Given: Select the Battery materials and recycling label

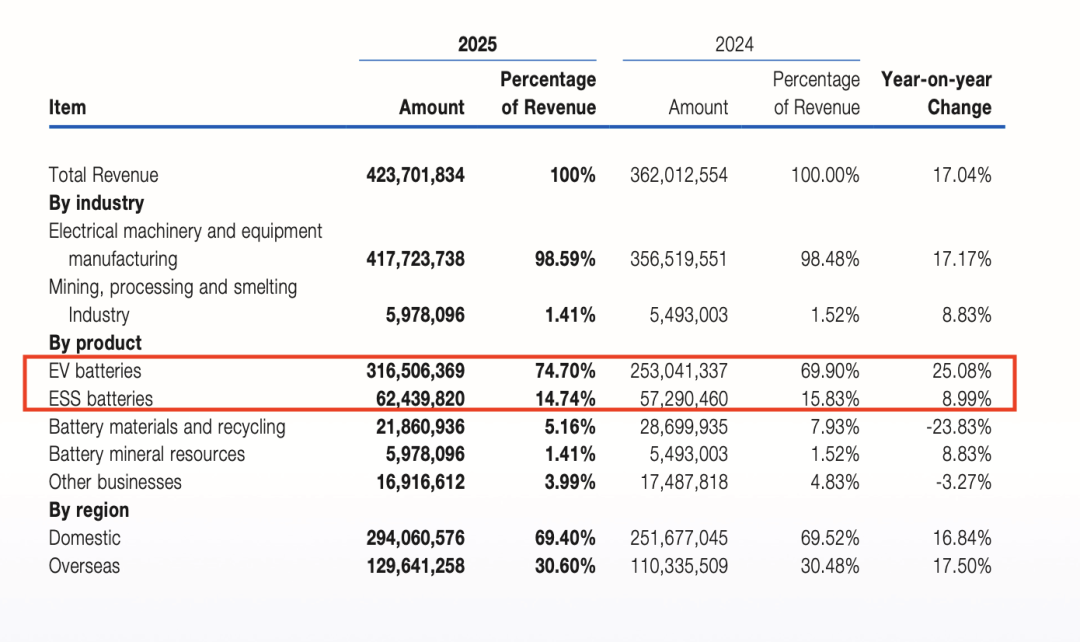Looking at the screenshot, I should pos(167,427).
